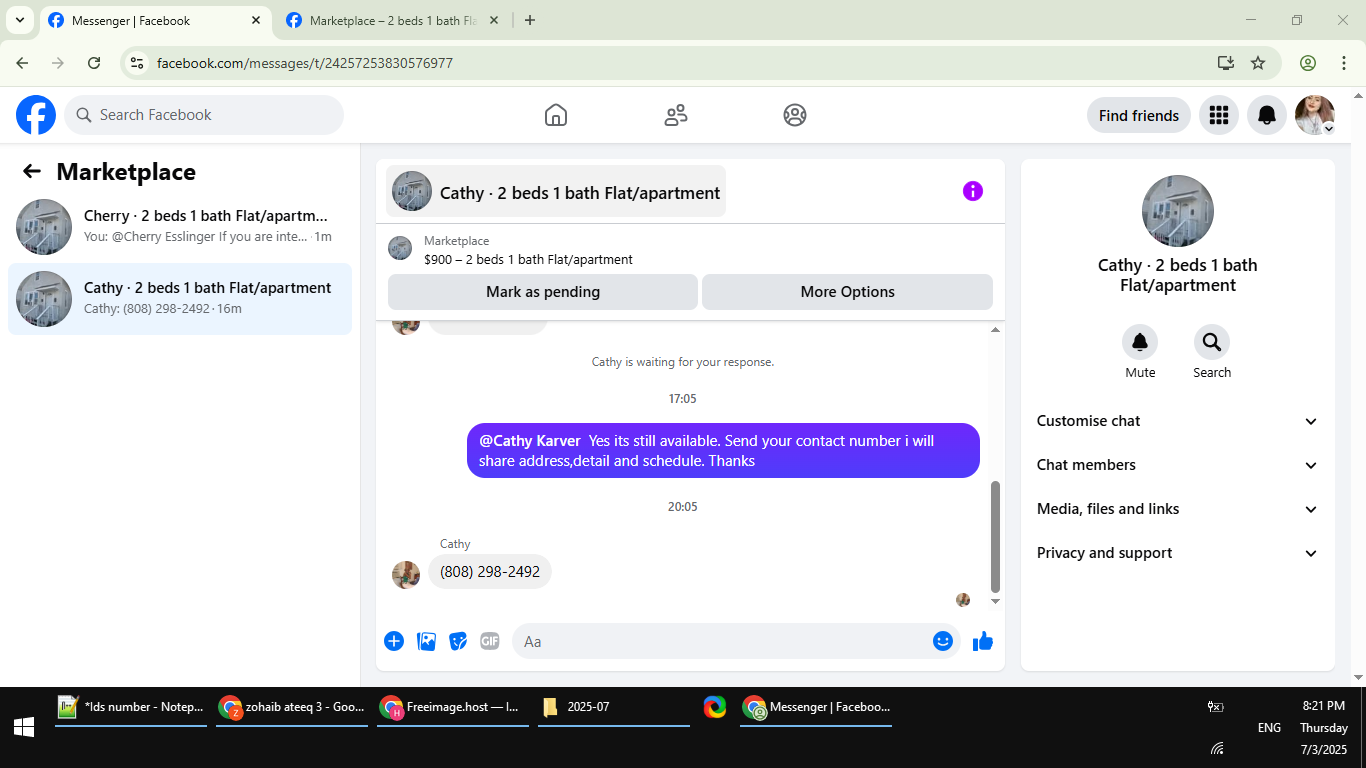Open the 2025-07 folder in taskbar

point(614,707)
